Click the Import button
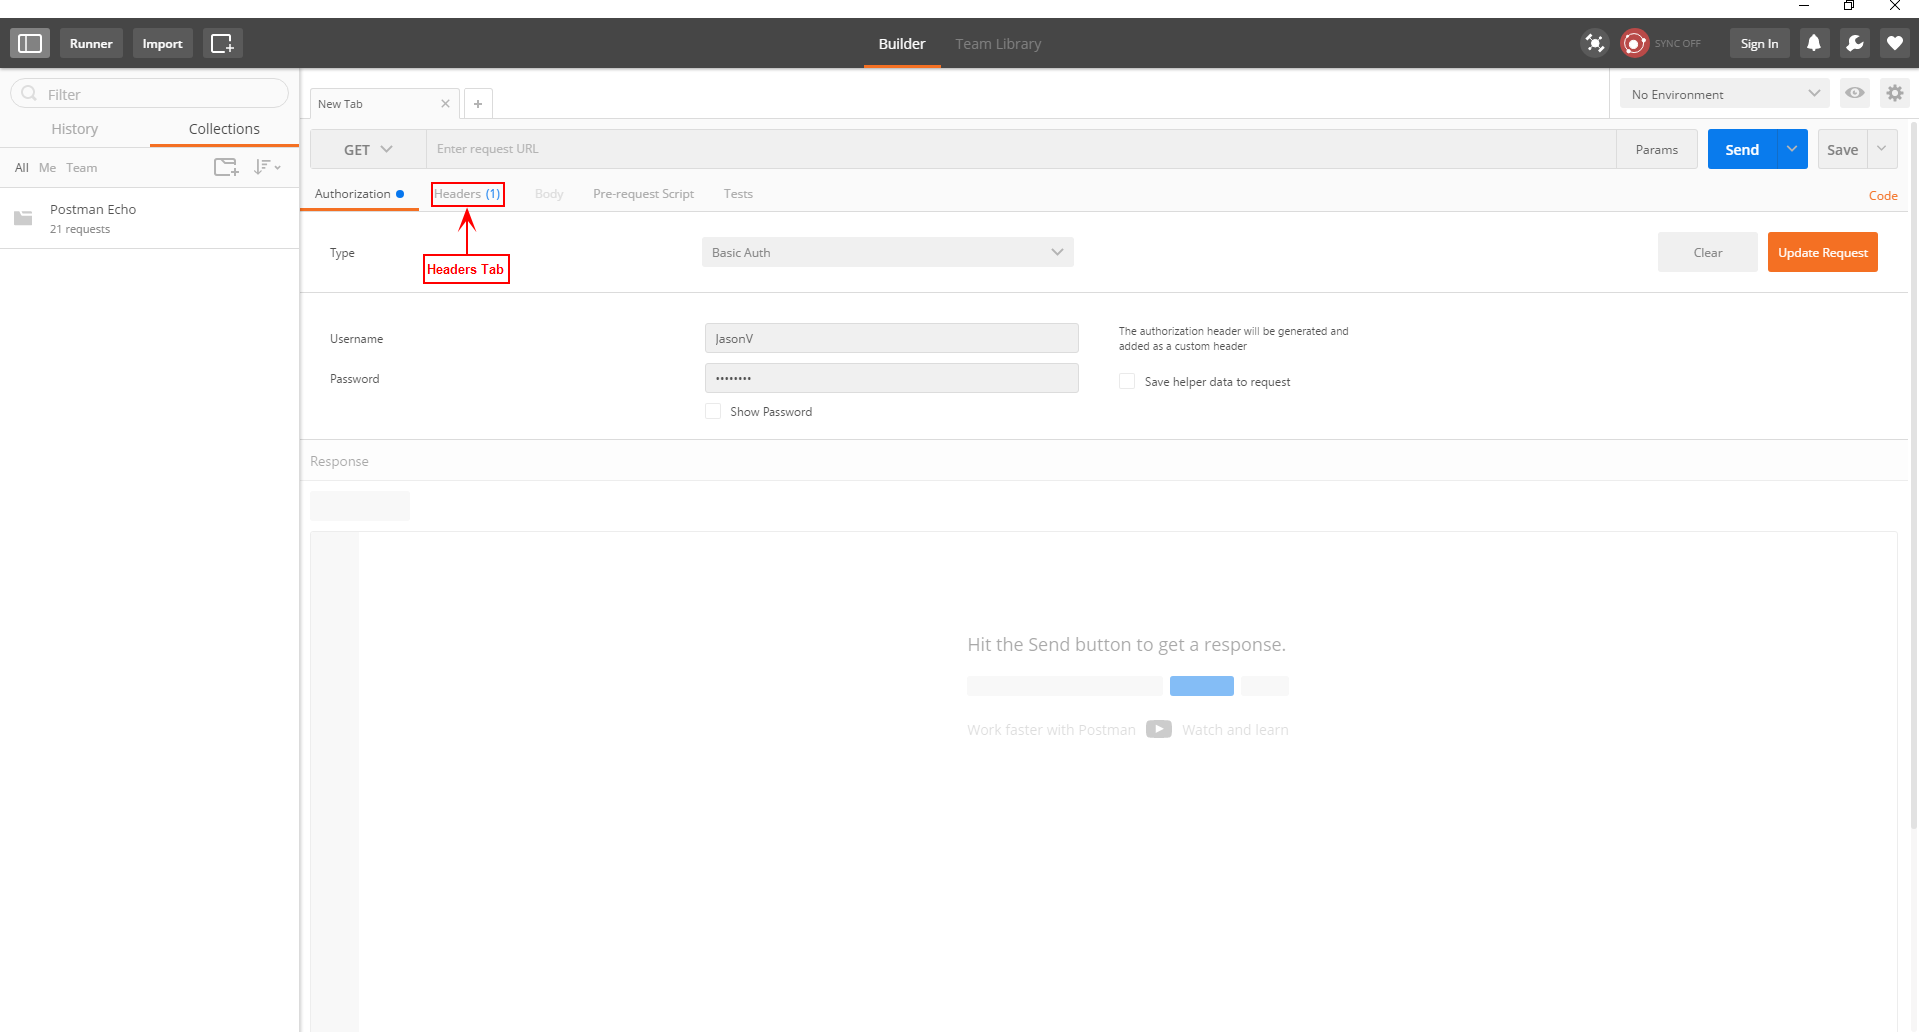Image resolution: width=1919 pixels, height=1032 pixels. pyautogui.click(x=162, y=43)
